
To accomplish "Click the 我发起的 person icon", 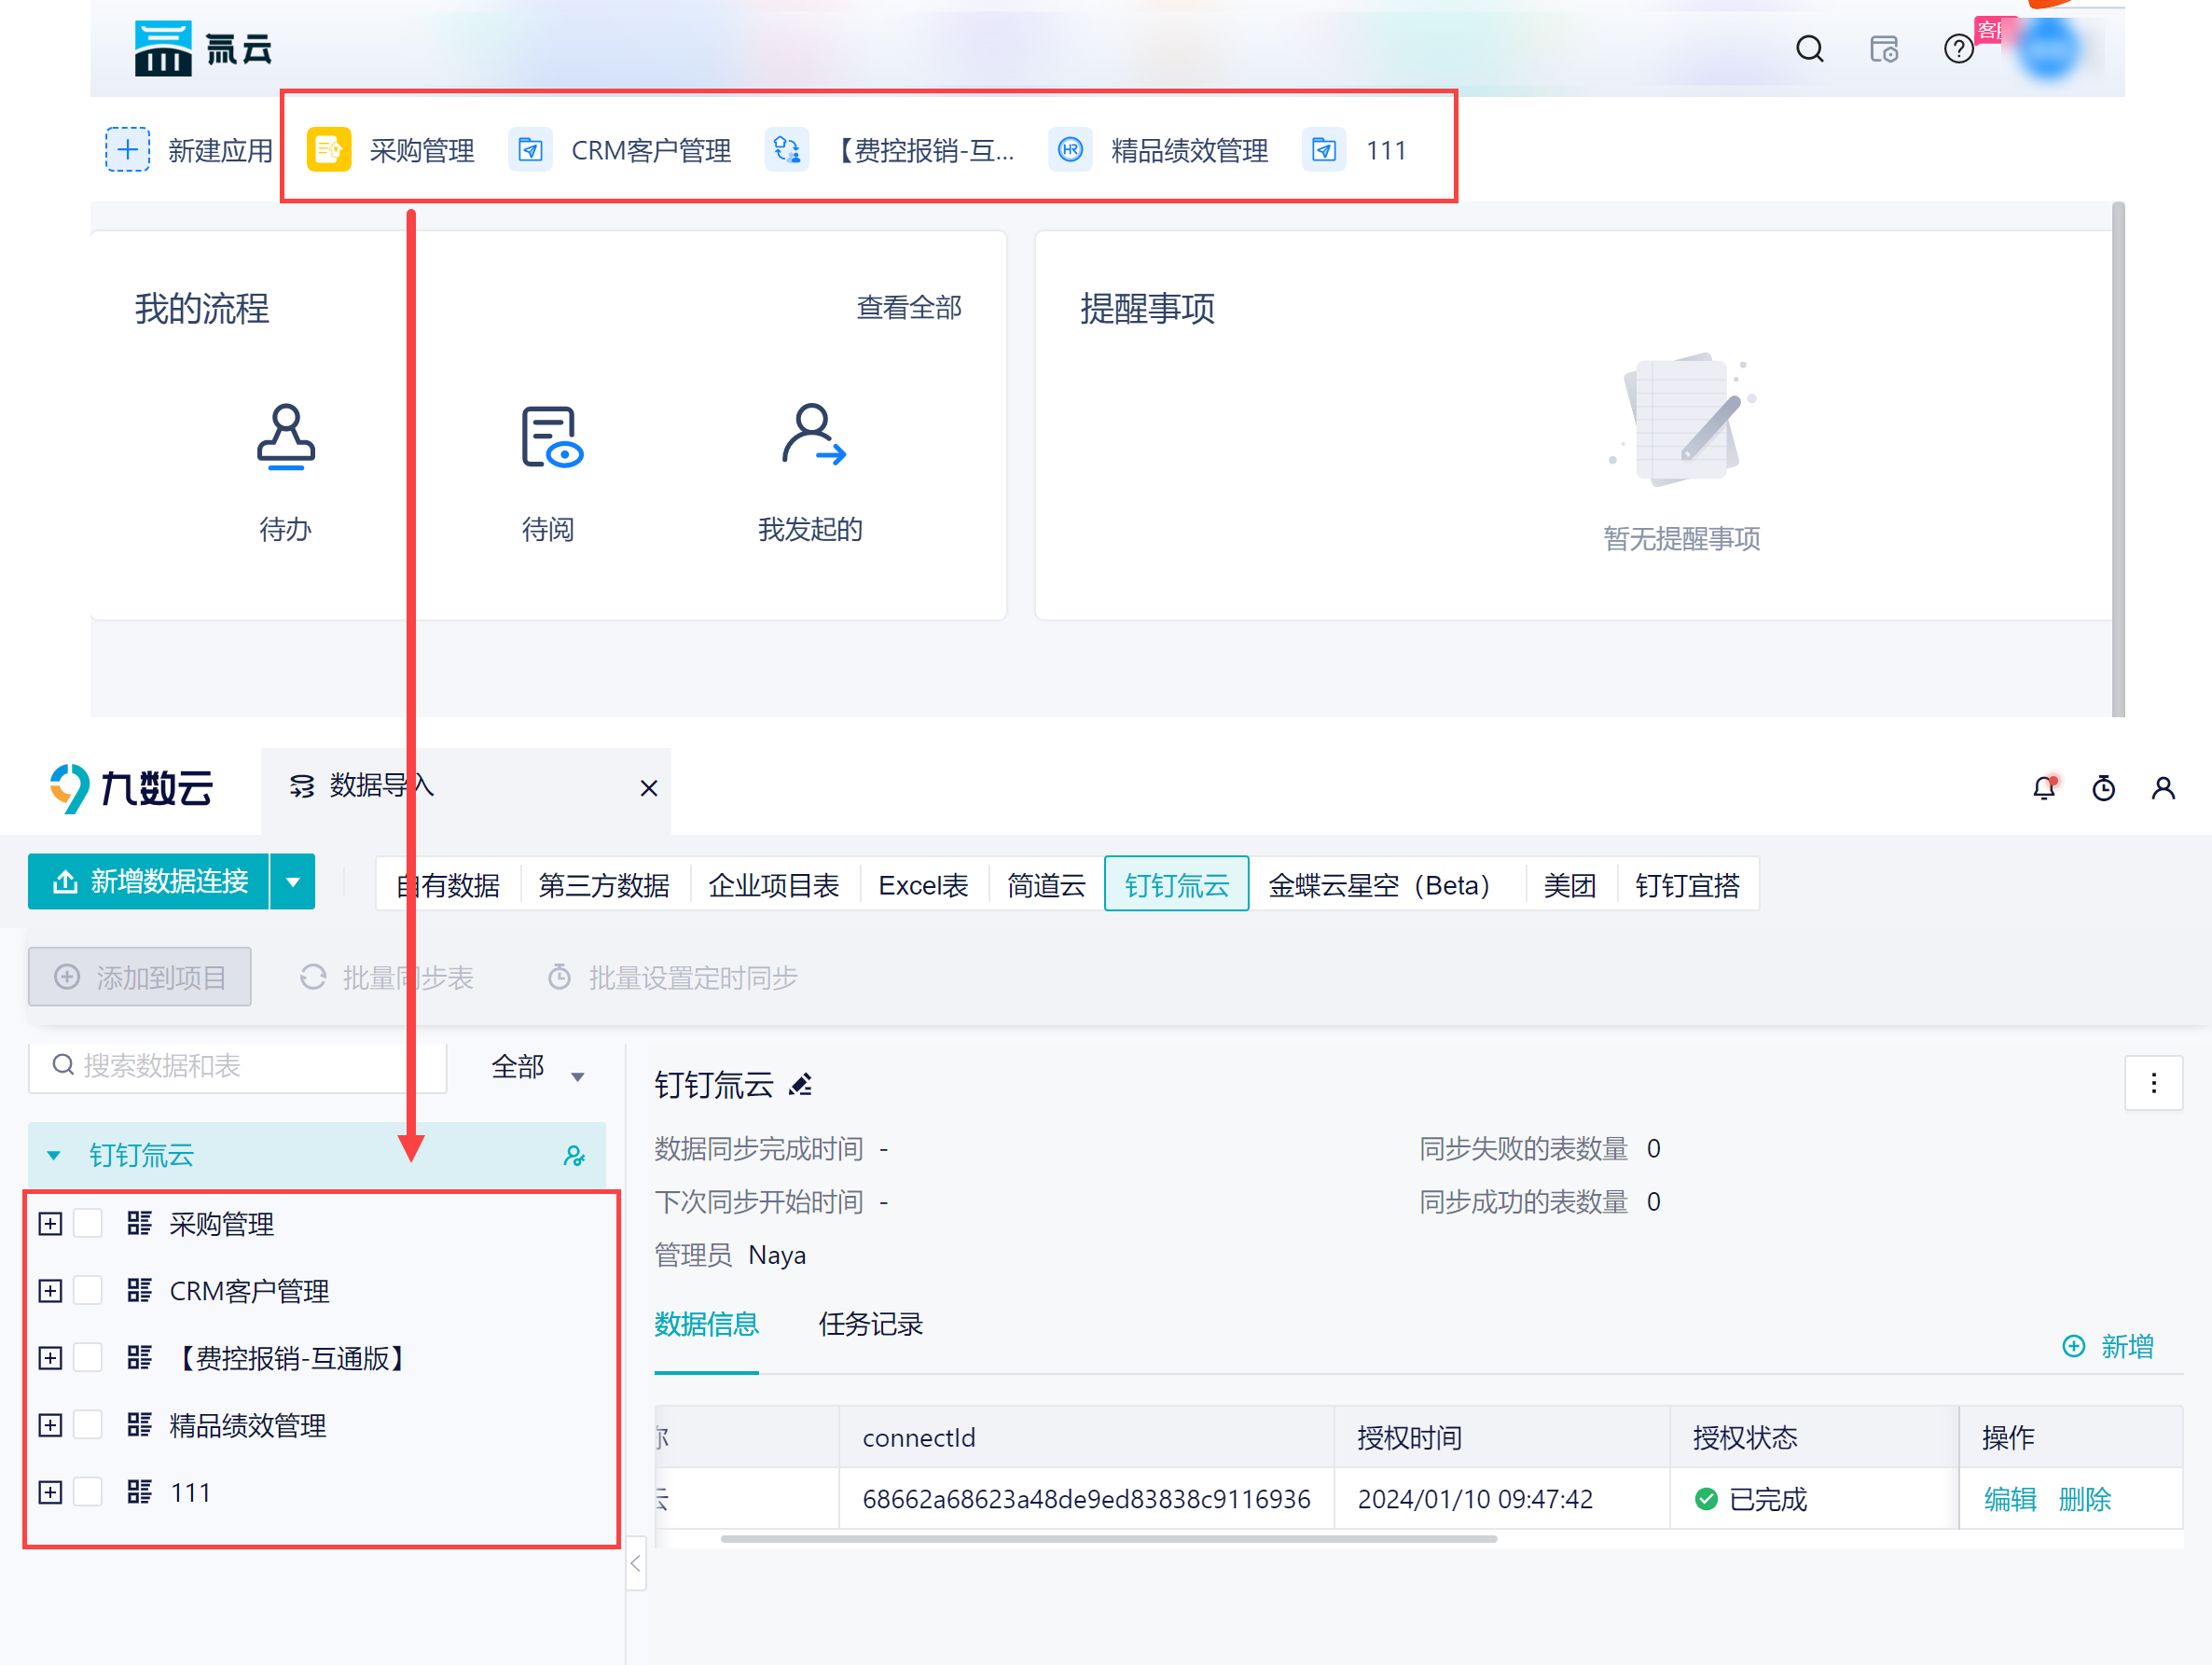I will (x=811, y=435).
